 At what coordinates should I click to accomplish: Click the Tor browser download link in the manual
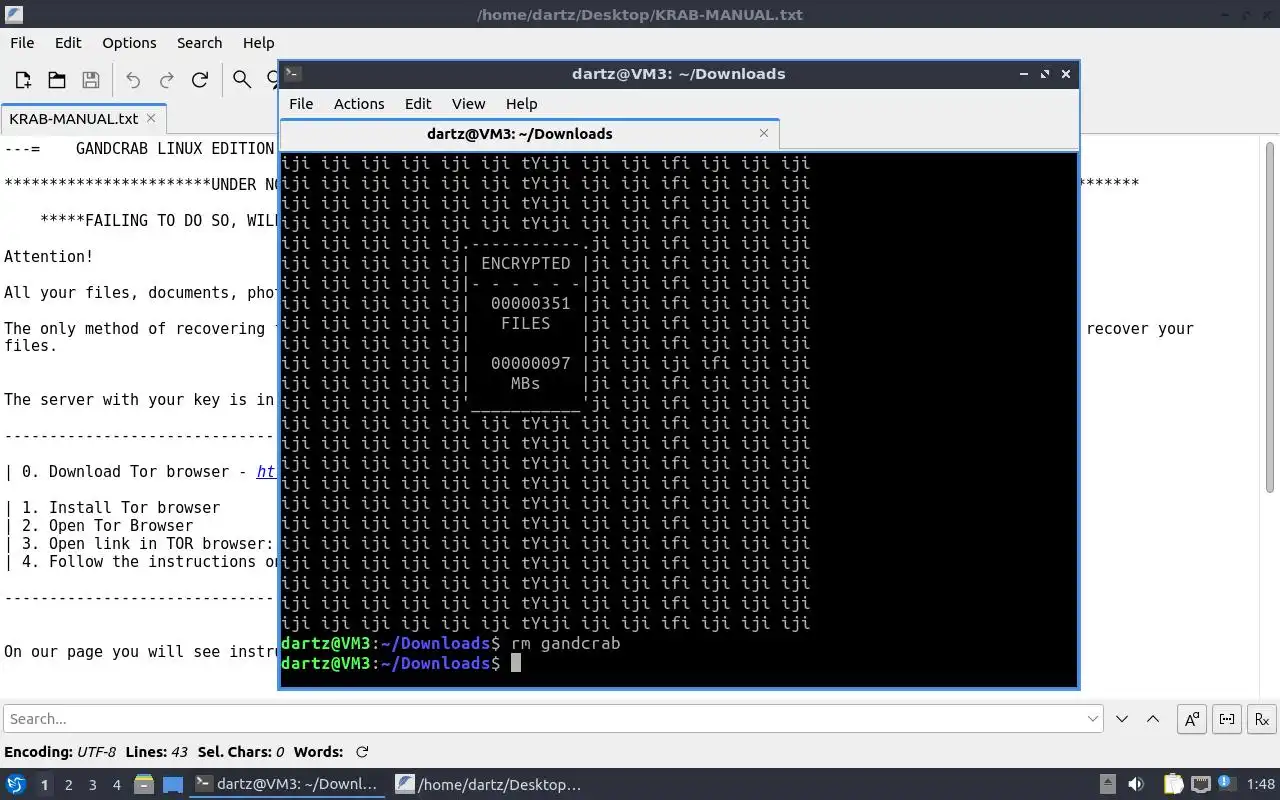tap(266, 472)
